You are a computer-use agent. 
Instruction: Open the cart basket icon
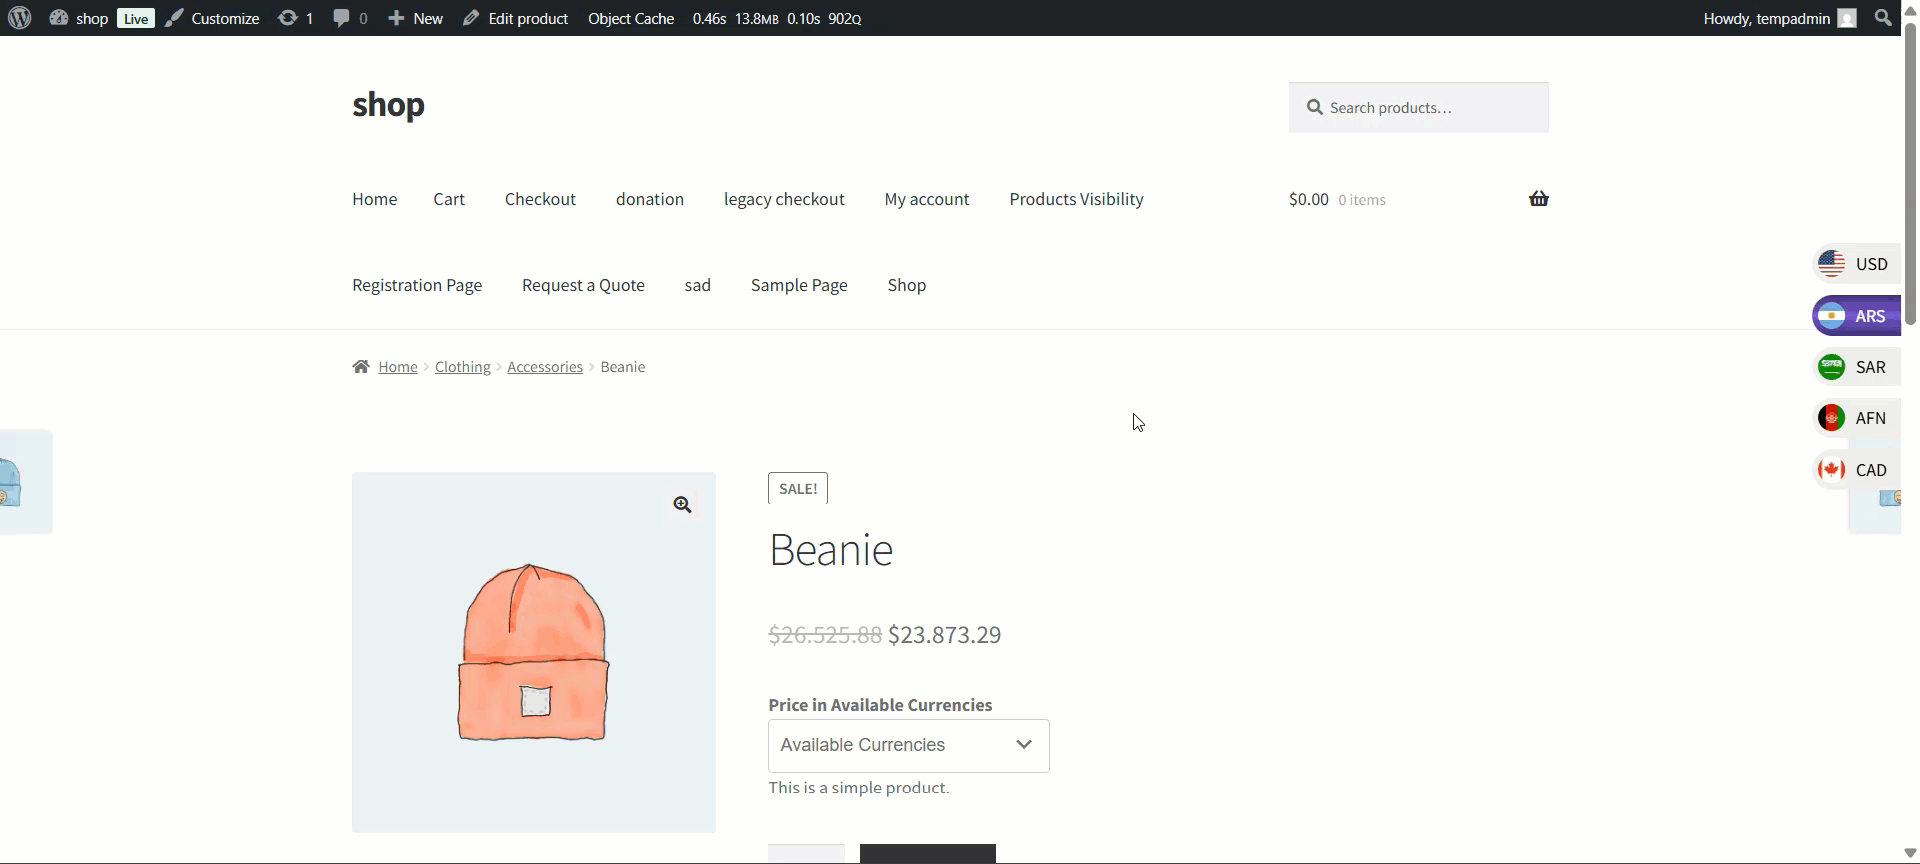coord(1538,199)
